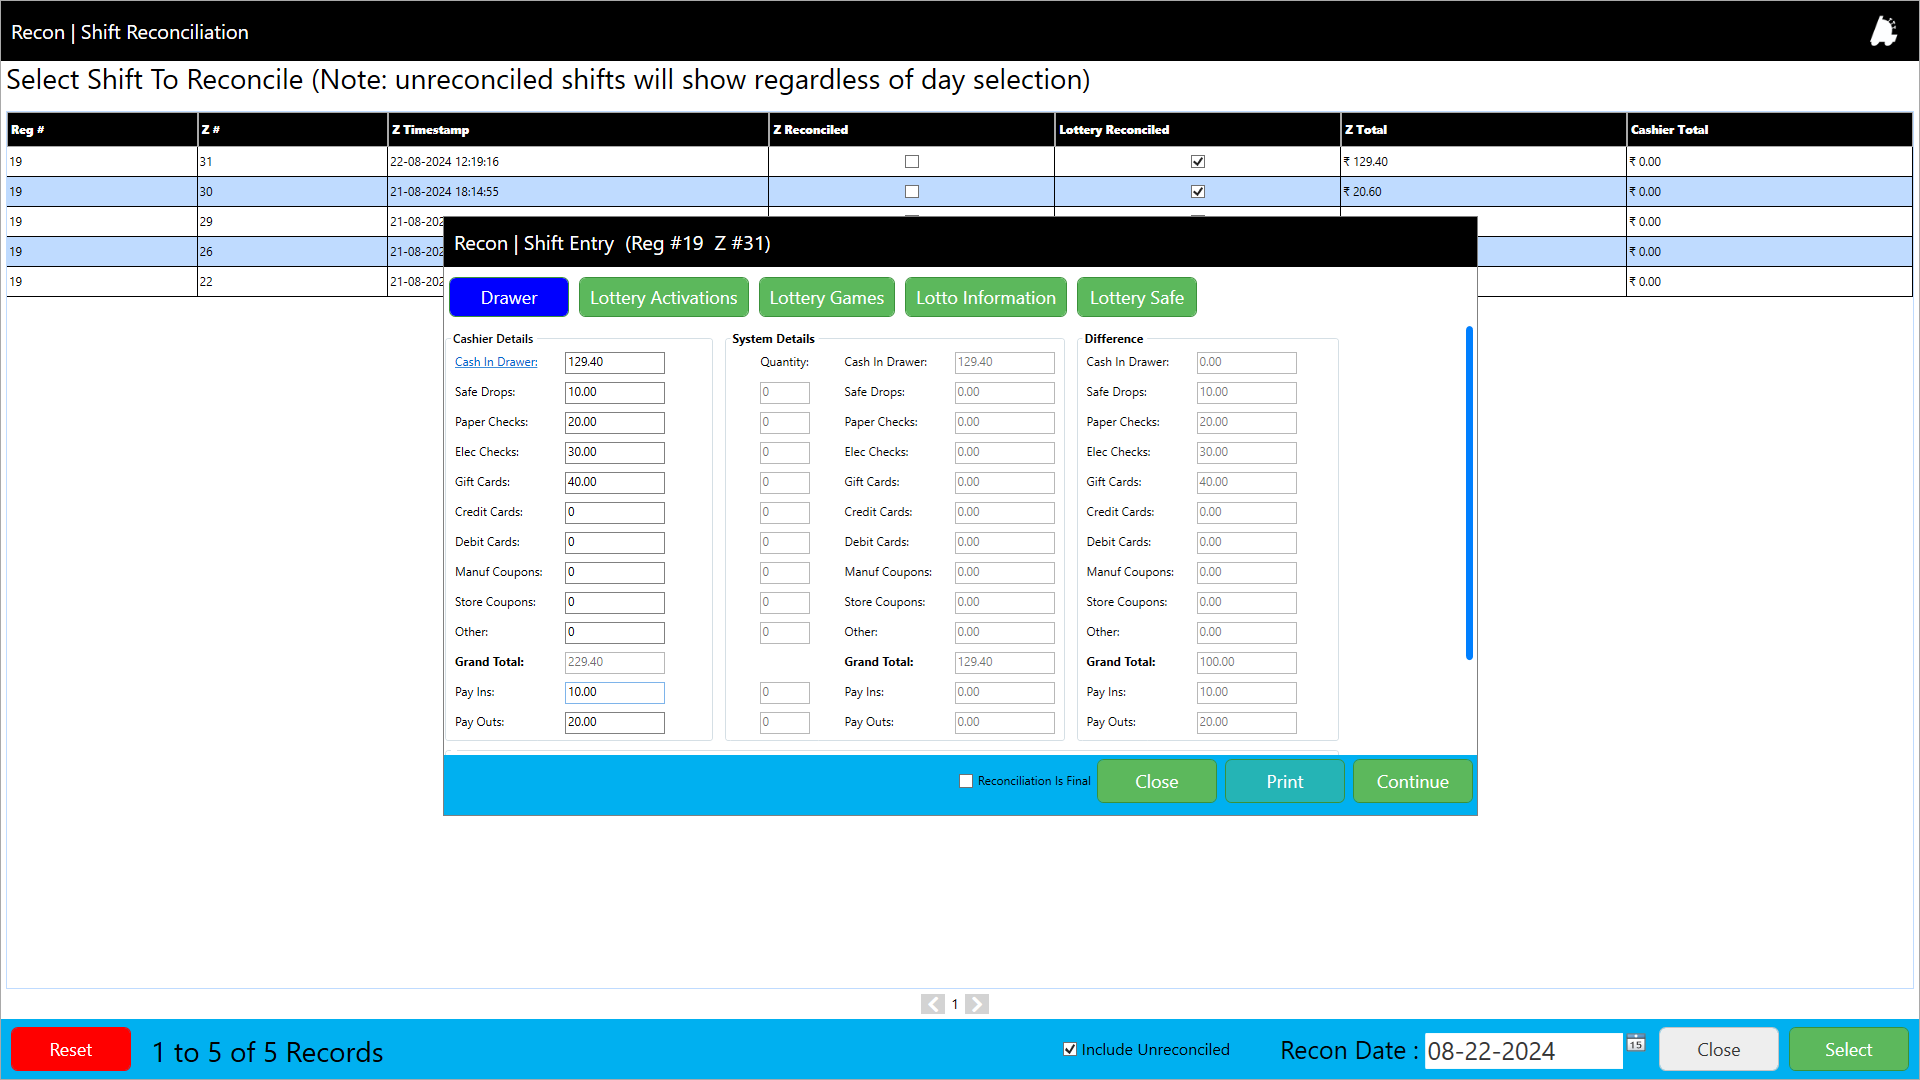Uncheck the Include Unreconciled checkbox
This screenshot has height=1080, width=1920.
(1070, 1049)
